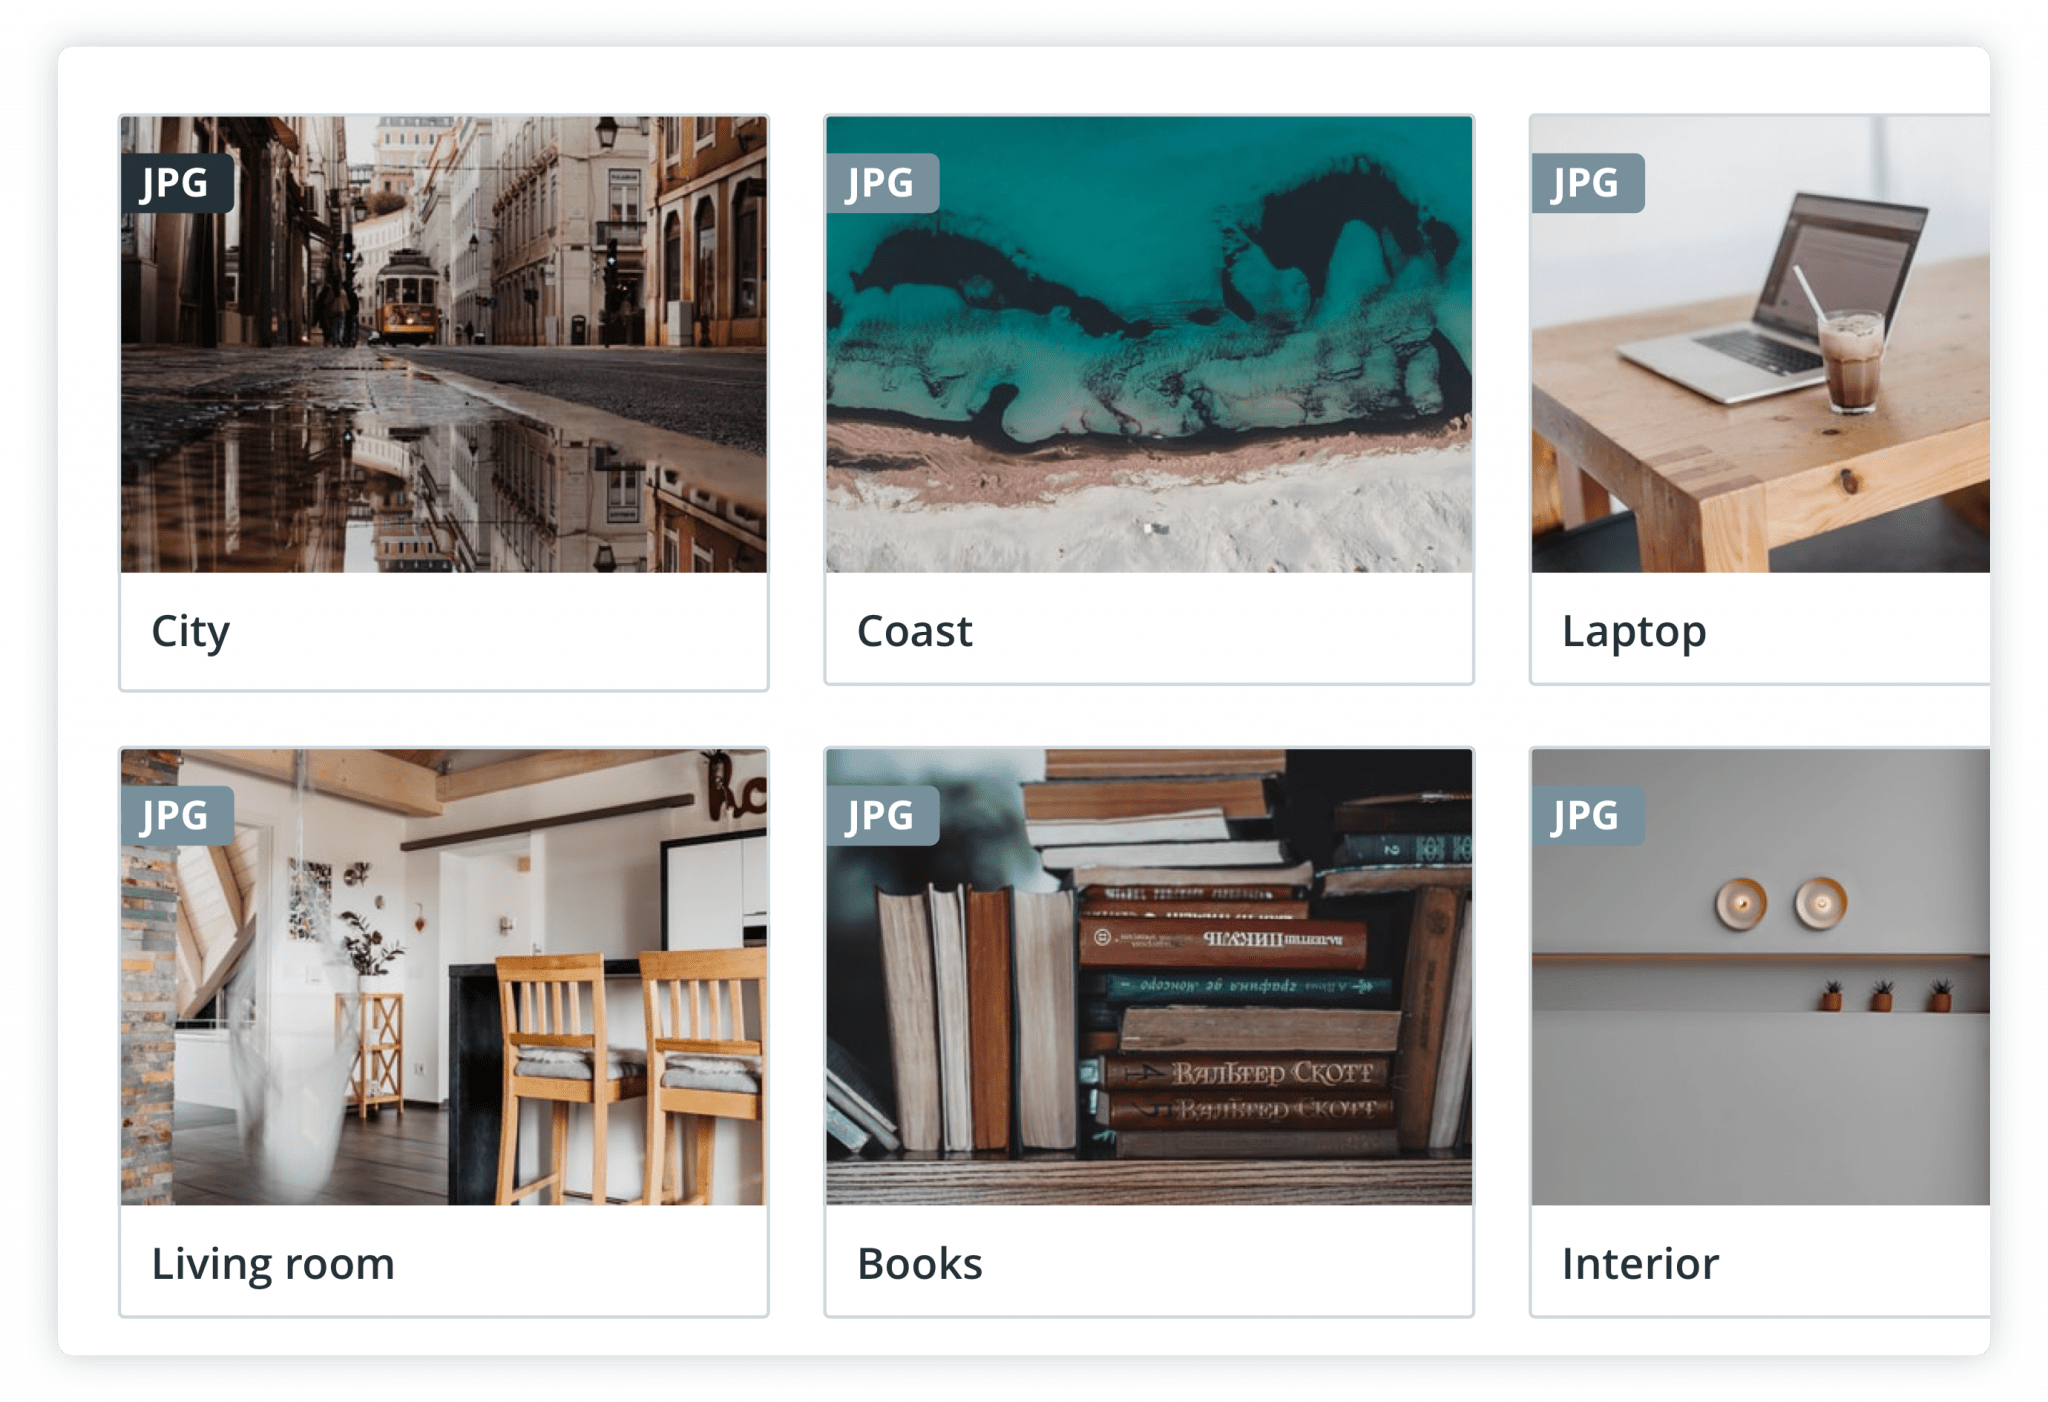
Task: Click the Interior title label
Action: click(x=1640, y=1263)
